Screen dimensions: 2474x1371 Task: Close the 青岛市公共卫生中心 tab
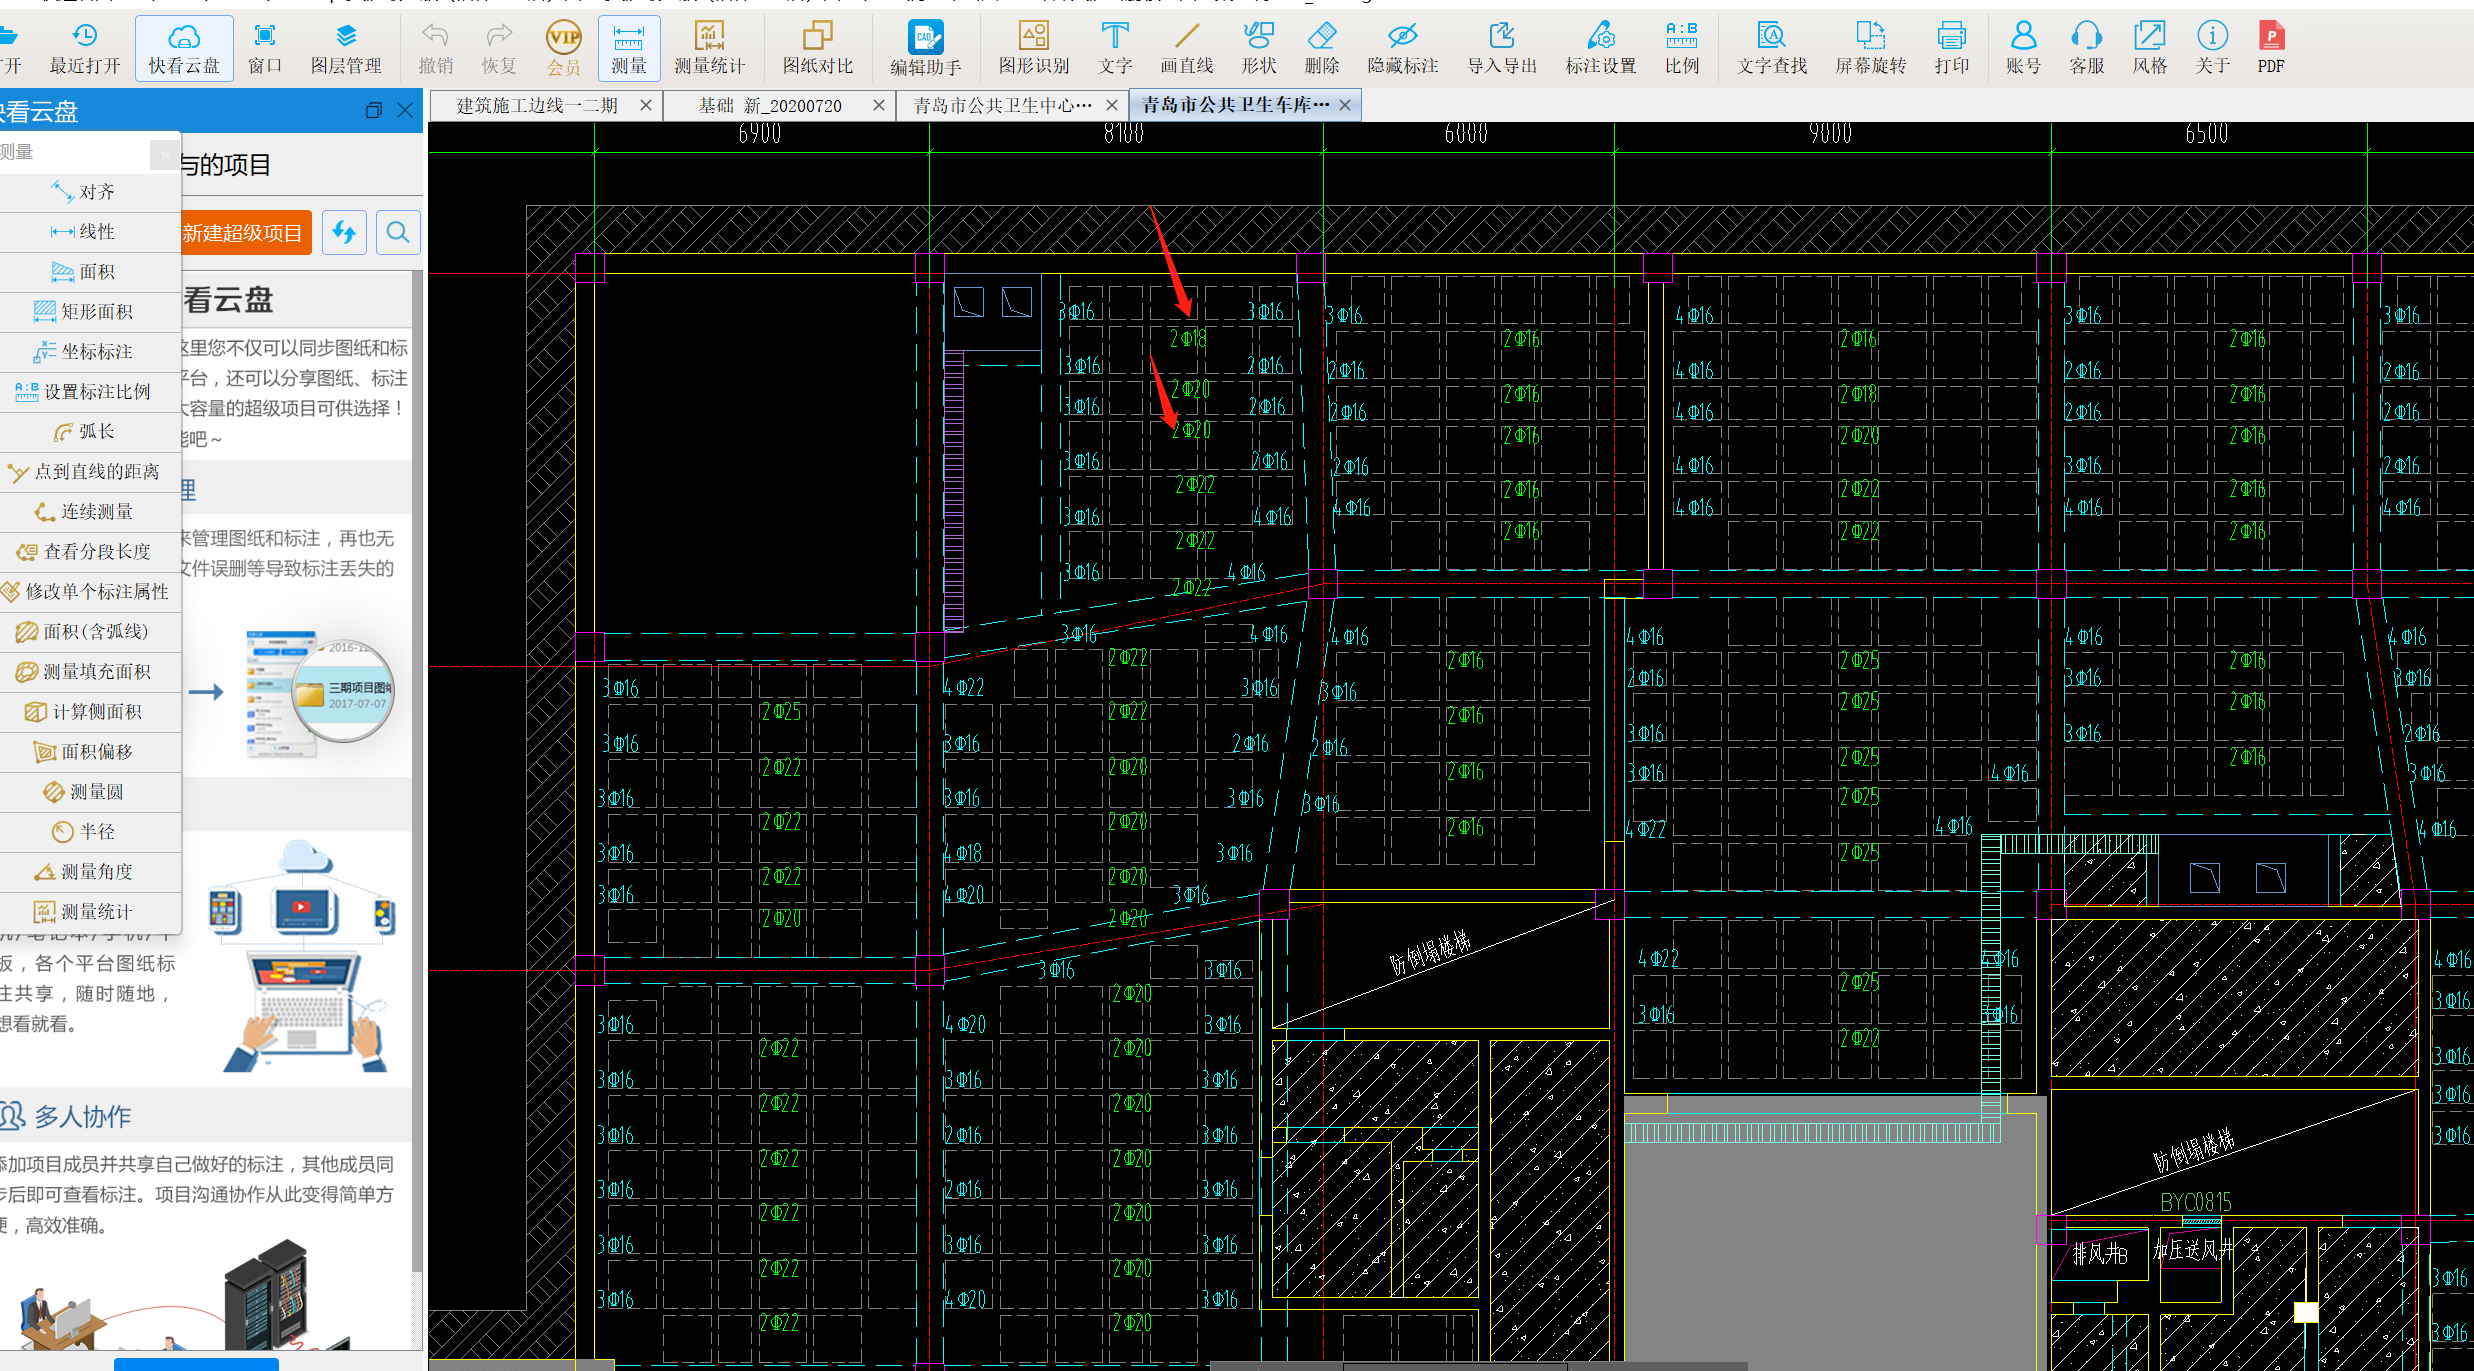[x=1111, y=105]
